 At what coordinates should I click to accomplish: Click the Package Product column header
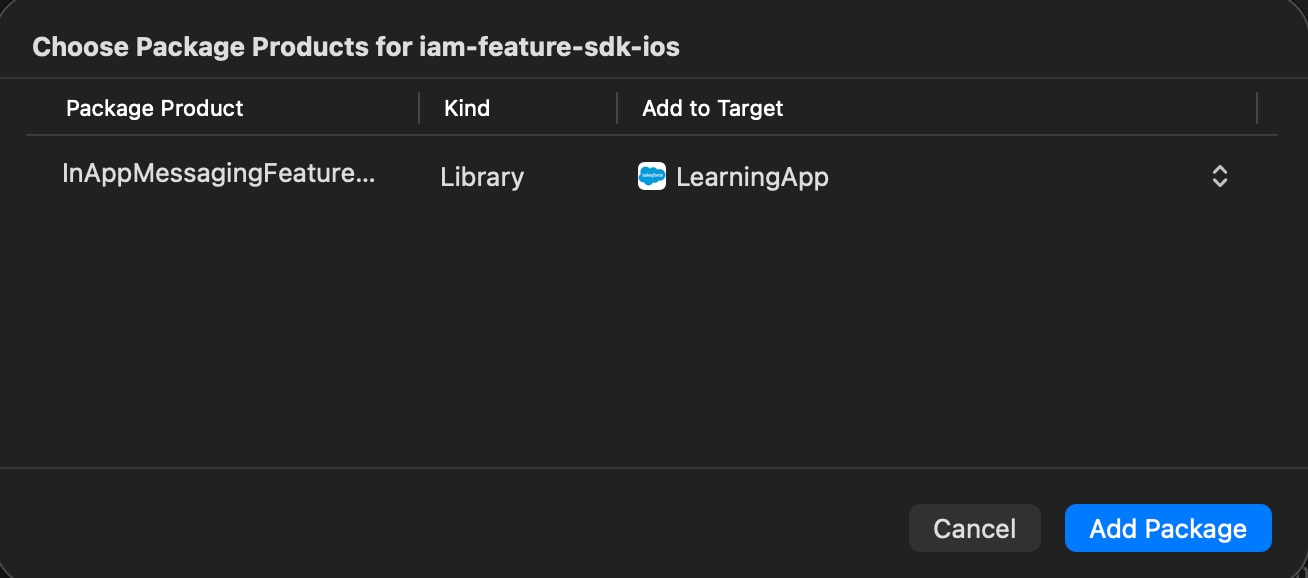155,108
